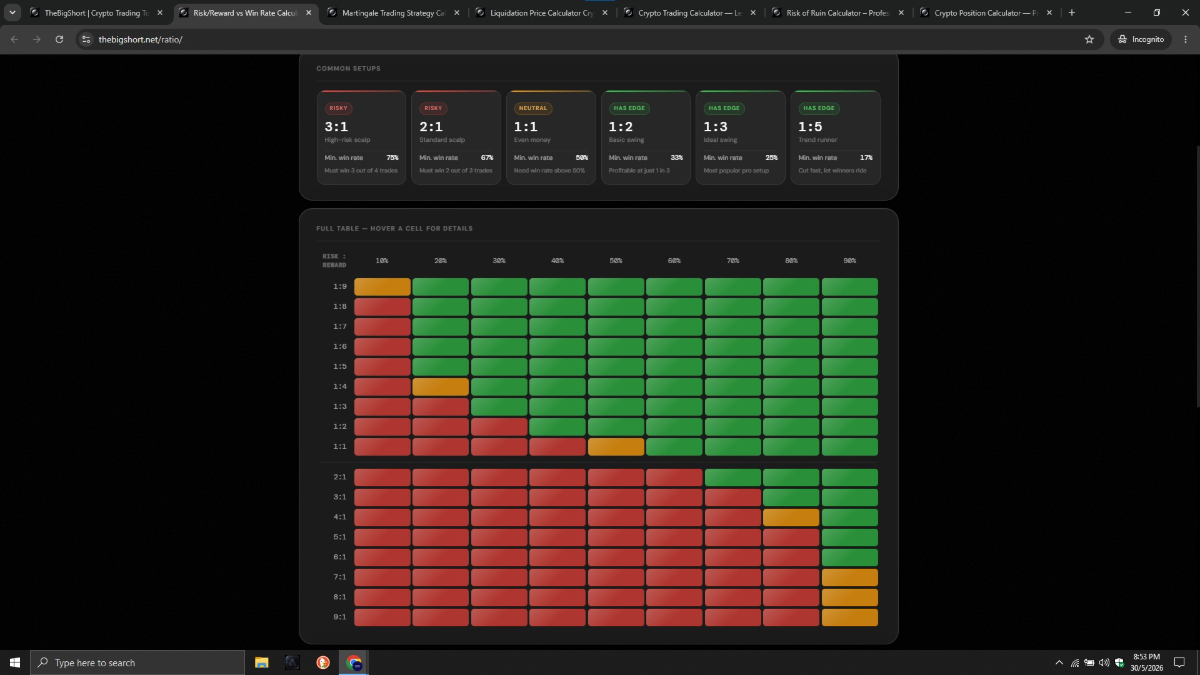The height and width of the screenshot is (675, 1200).
Task: Click the browser forward arrow
Action: coord(37,39)
